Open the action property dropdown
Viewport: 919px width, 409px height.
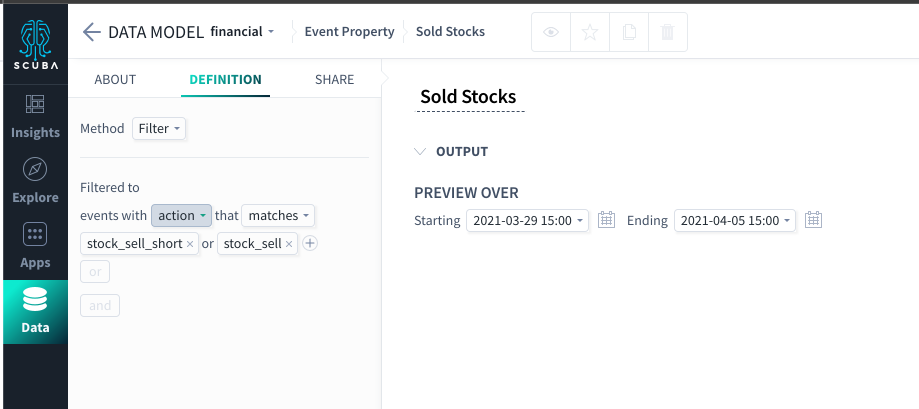pos(182,216)
